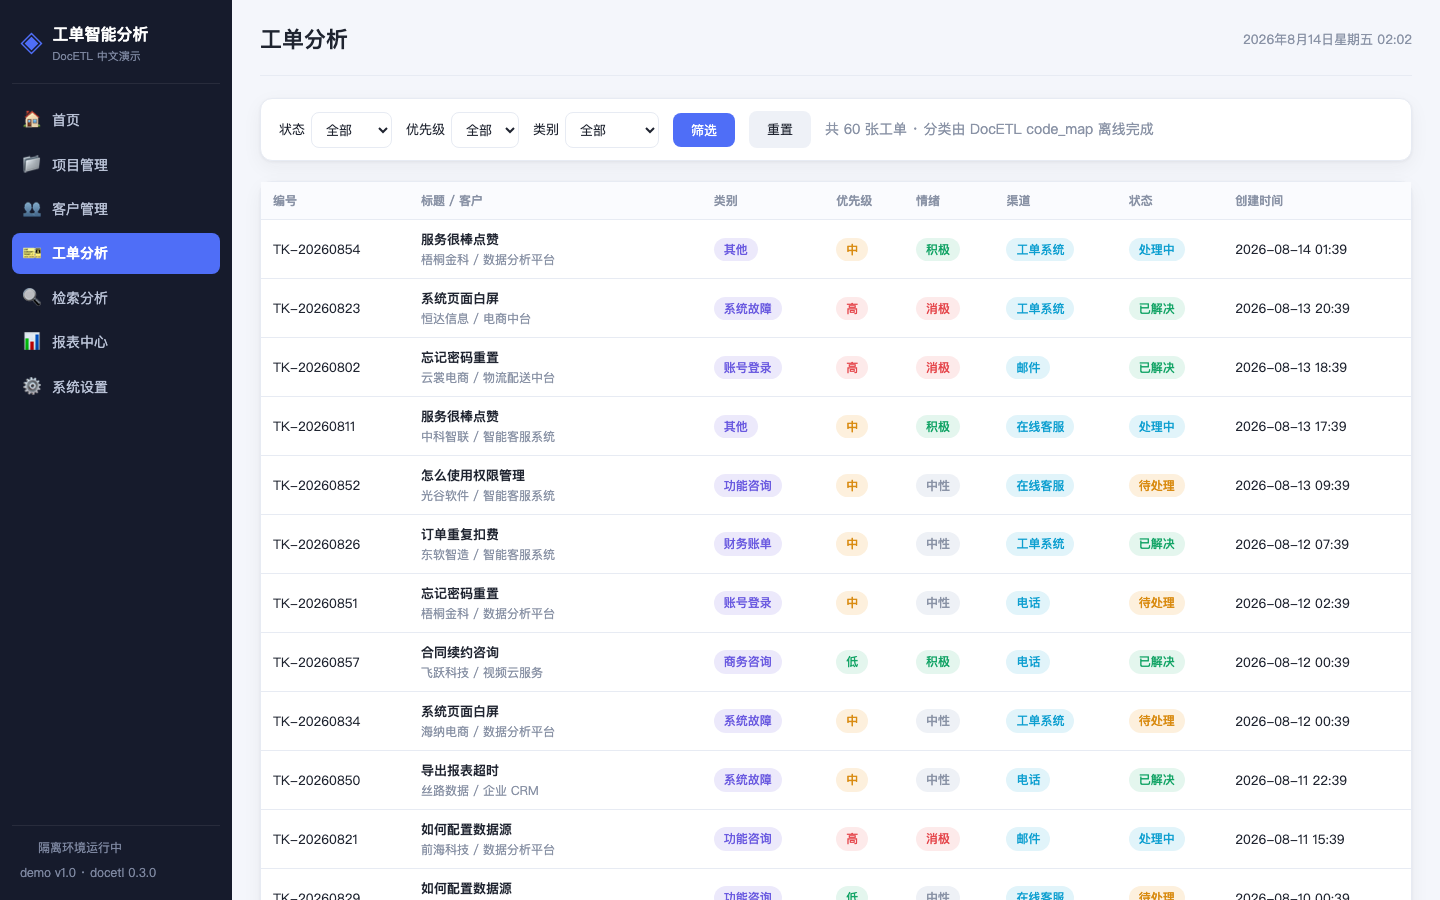The image size is (1440, 900).
Task: Click 隔离环境运行中 status text
Action: 80,848
